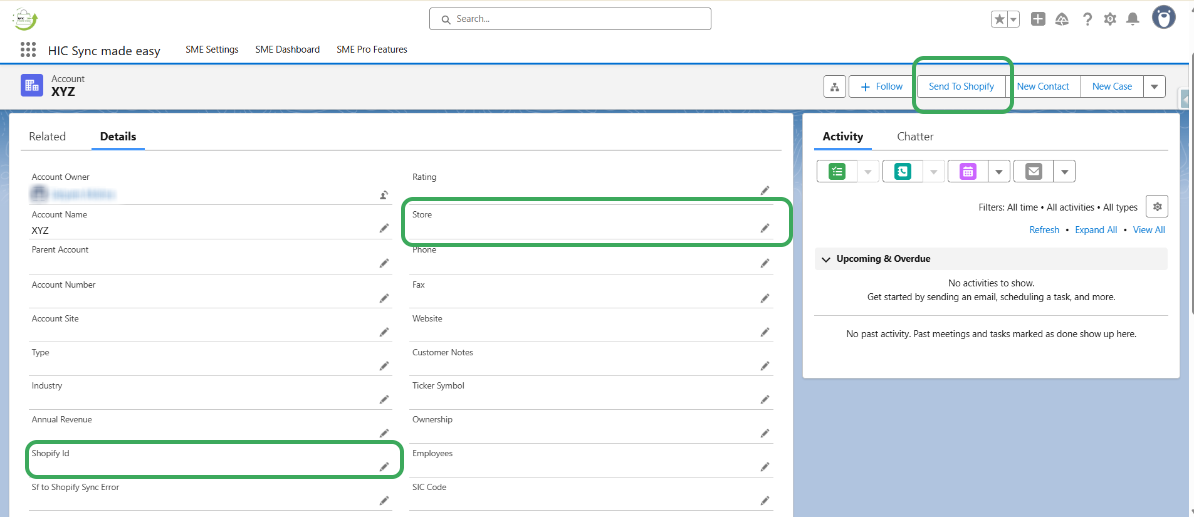Switch to the Chatter tab
Screen dimensions: 1194x517
[915, 137]
